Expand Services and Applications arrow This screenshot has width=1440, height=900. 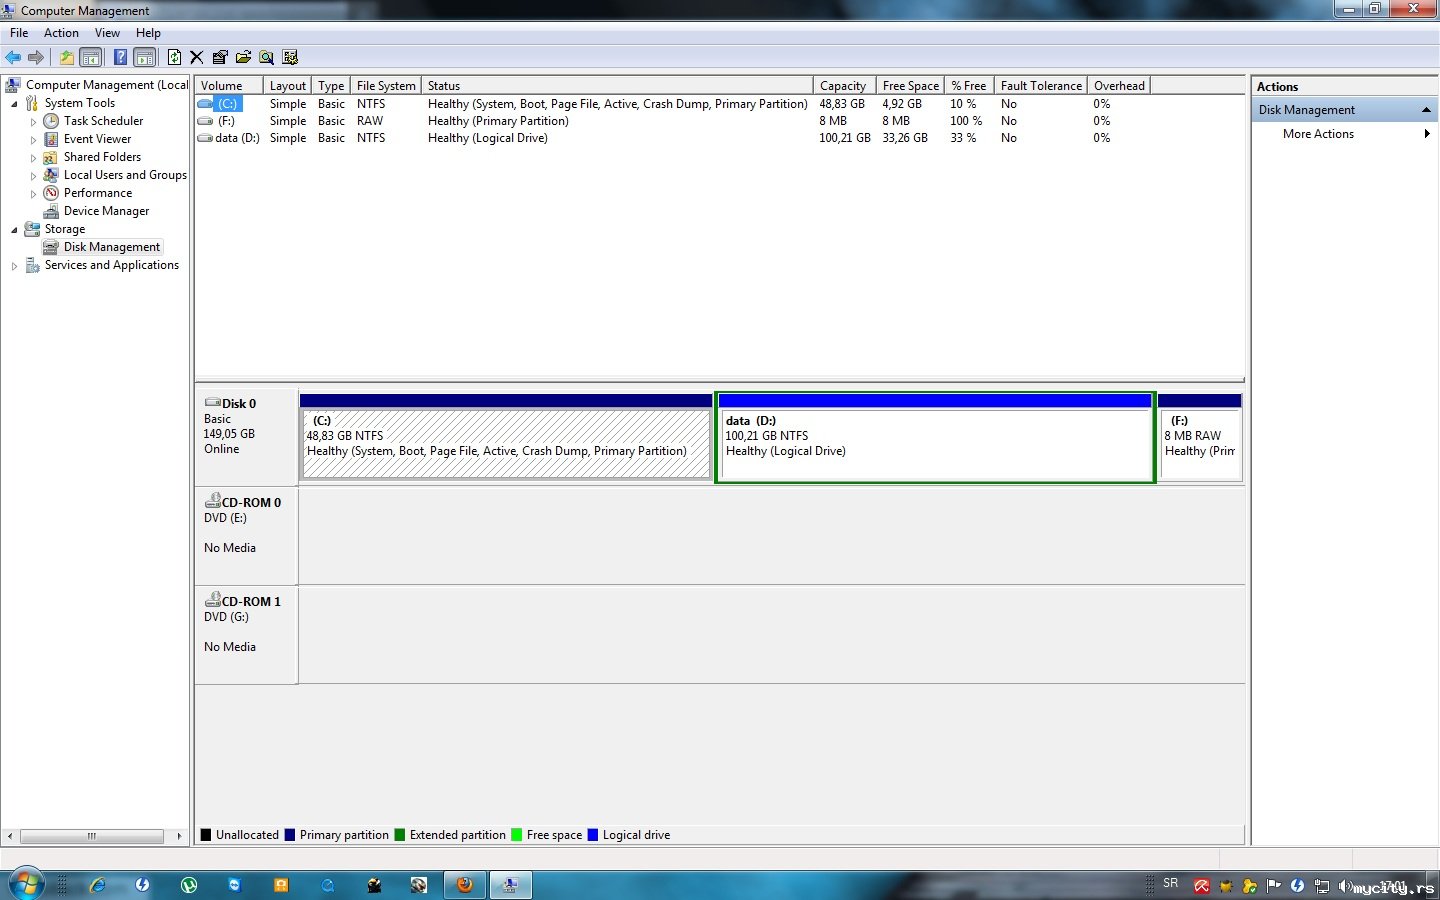[14, 265]
